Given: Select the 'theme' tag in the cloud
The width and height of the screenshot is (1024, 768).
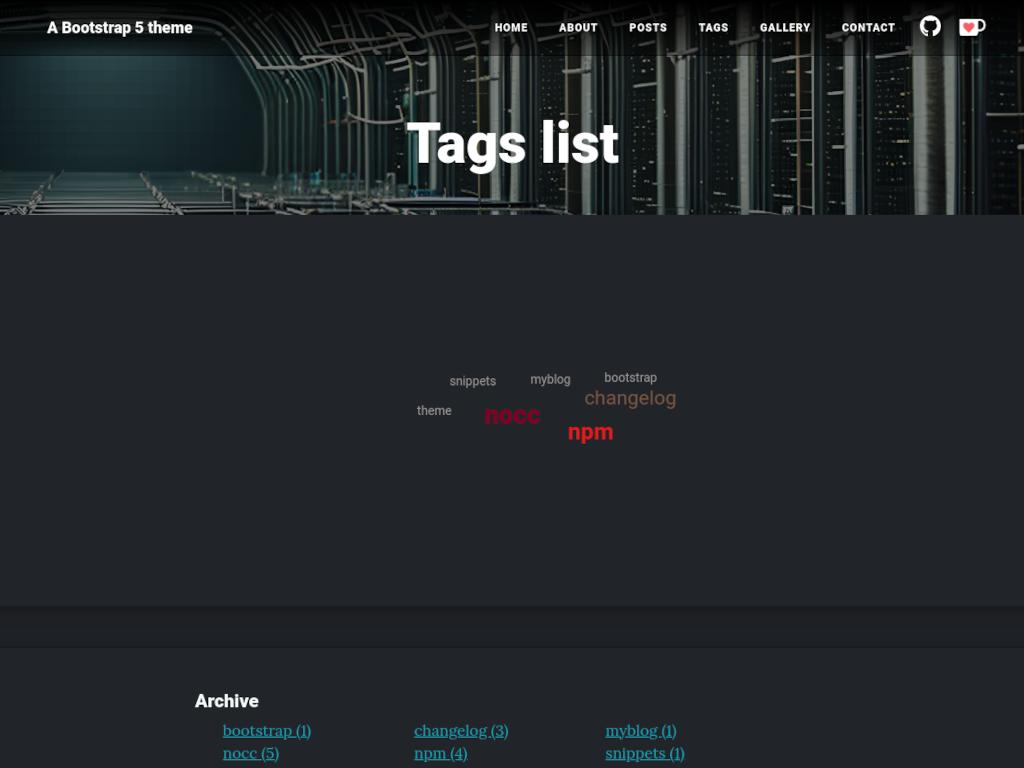Looking at the screenshot, I should 434,410.
